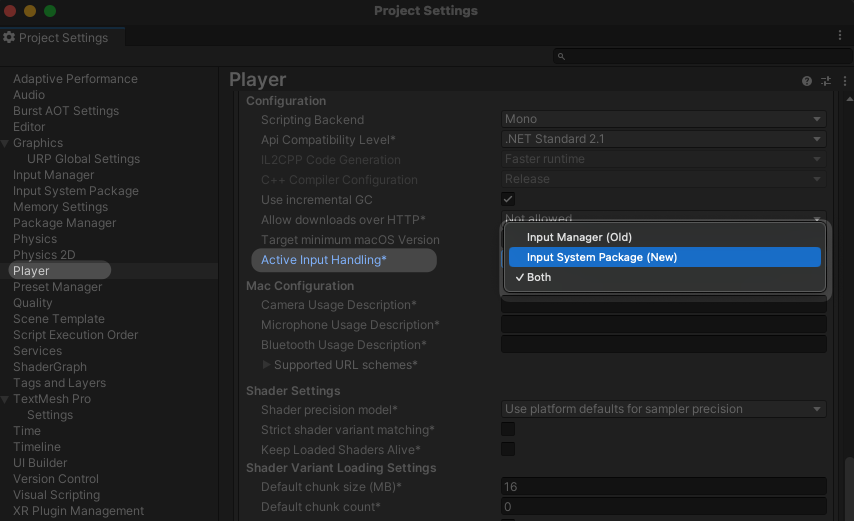The height and width of the screenshot is (521, 854).
Task: Open XR Plugin Management settings
Action: pyautogui.click(x=78, y=511)
